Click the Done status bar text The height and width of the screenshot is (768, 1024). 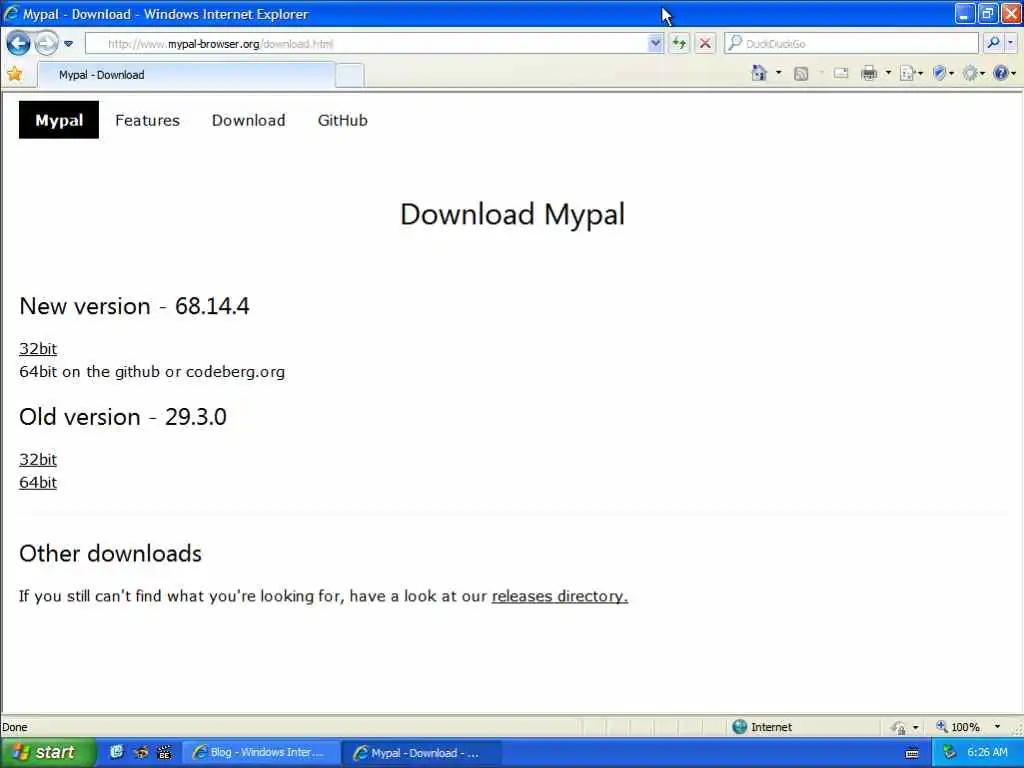click(14, 727)
